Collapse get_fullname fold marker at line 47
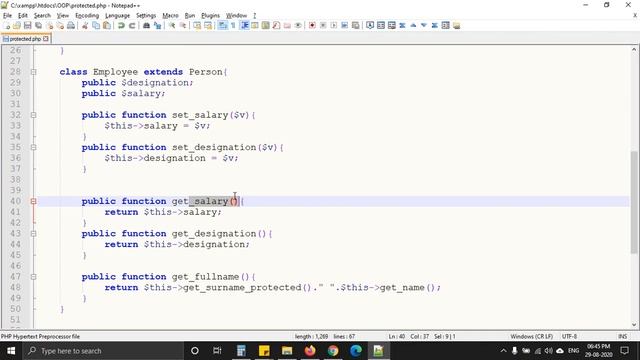 click(33, 277)
